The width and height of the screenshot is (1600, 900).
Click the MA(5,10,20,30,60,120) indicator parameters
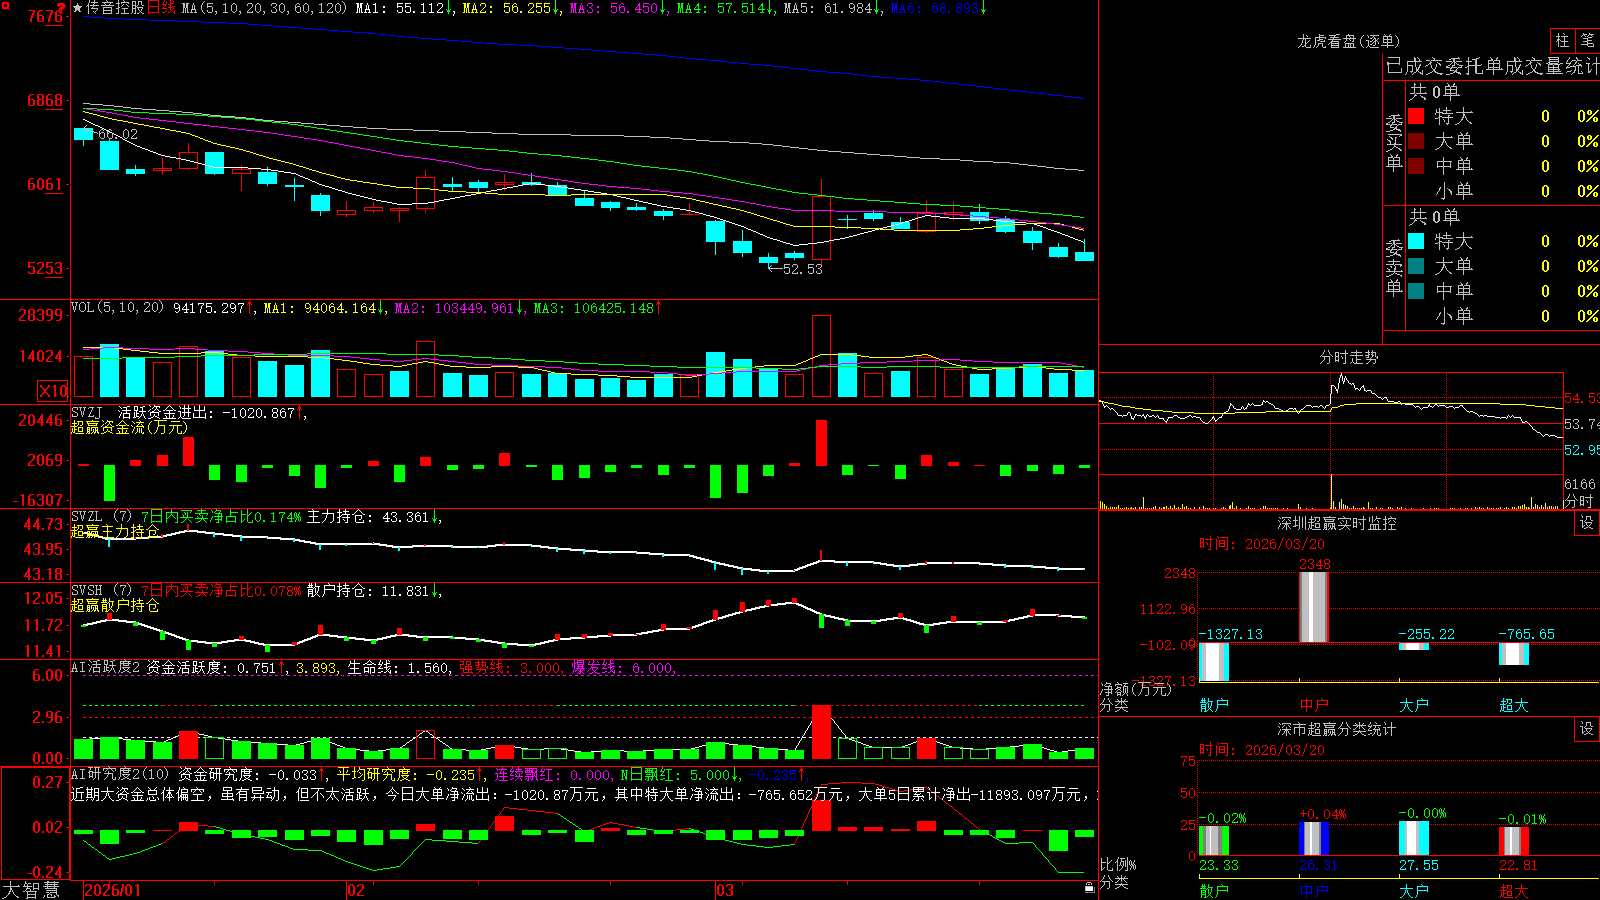264,8
